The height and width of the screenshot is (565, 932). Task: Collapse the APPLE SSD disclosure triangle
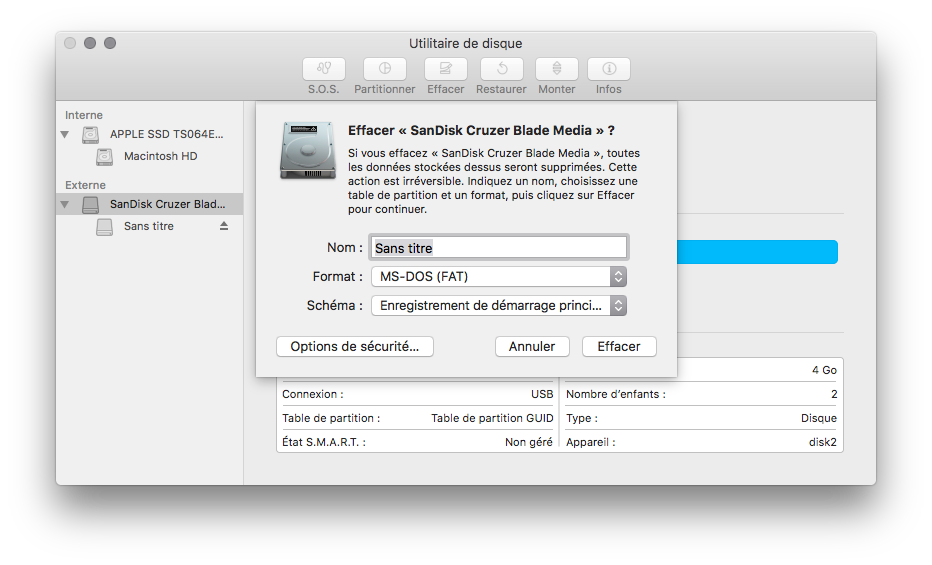65,134
